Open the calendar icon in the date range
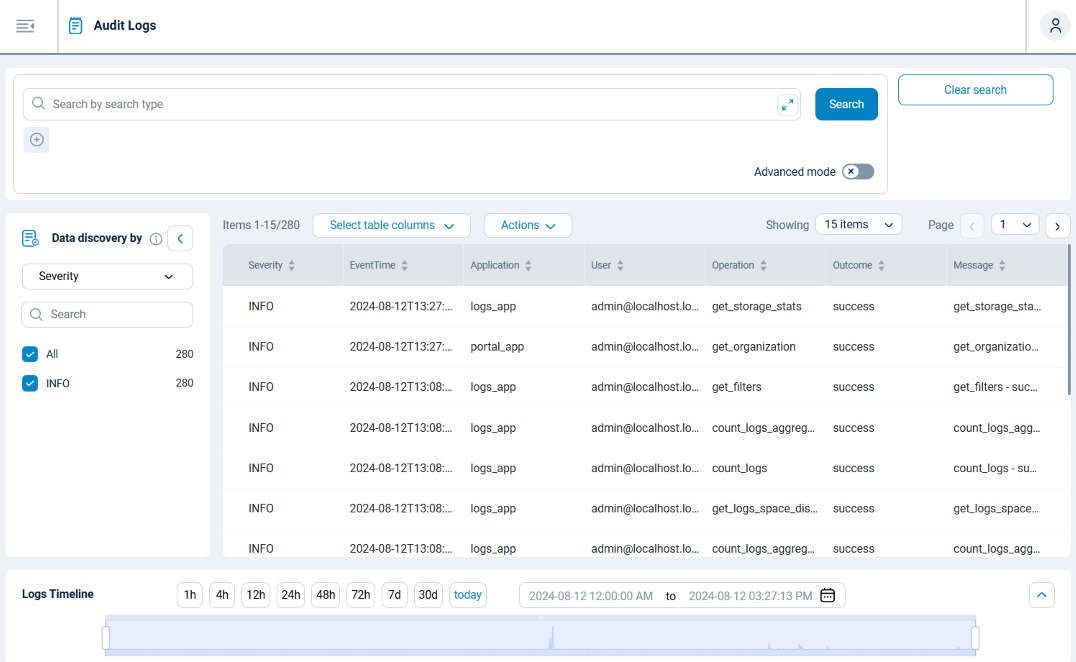The height and width of the screenshot is (662, 1076). 827,594
